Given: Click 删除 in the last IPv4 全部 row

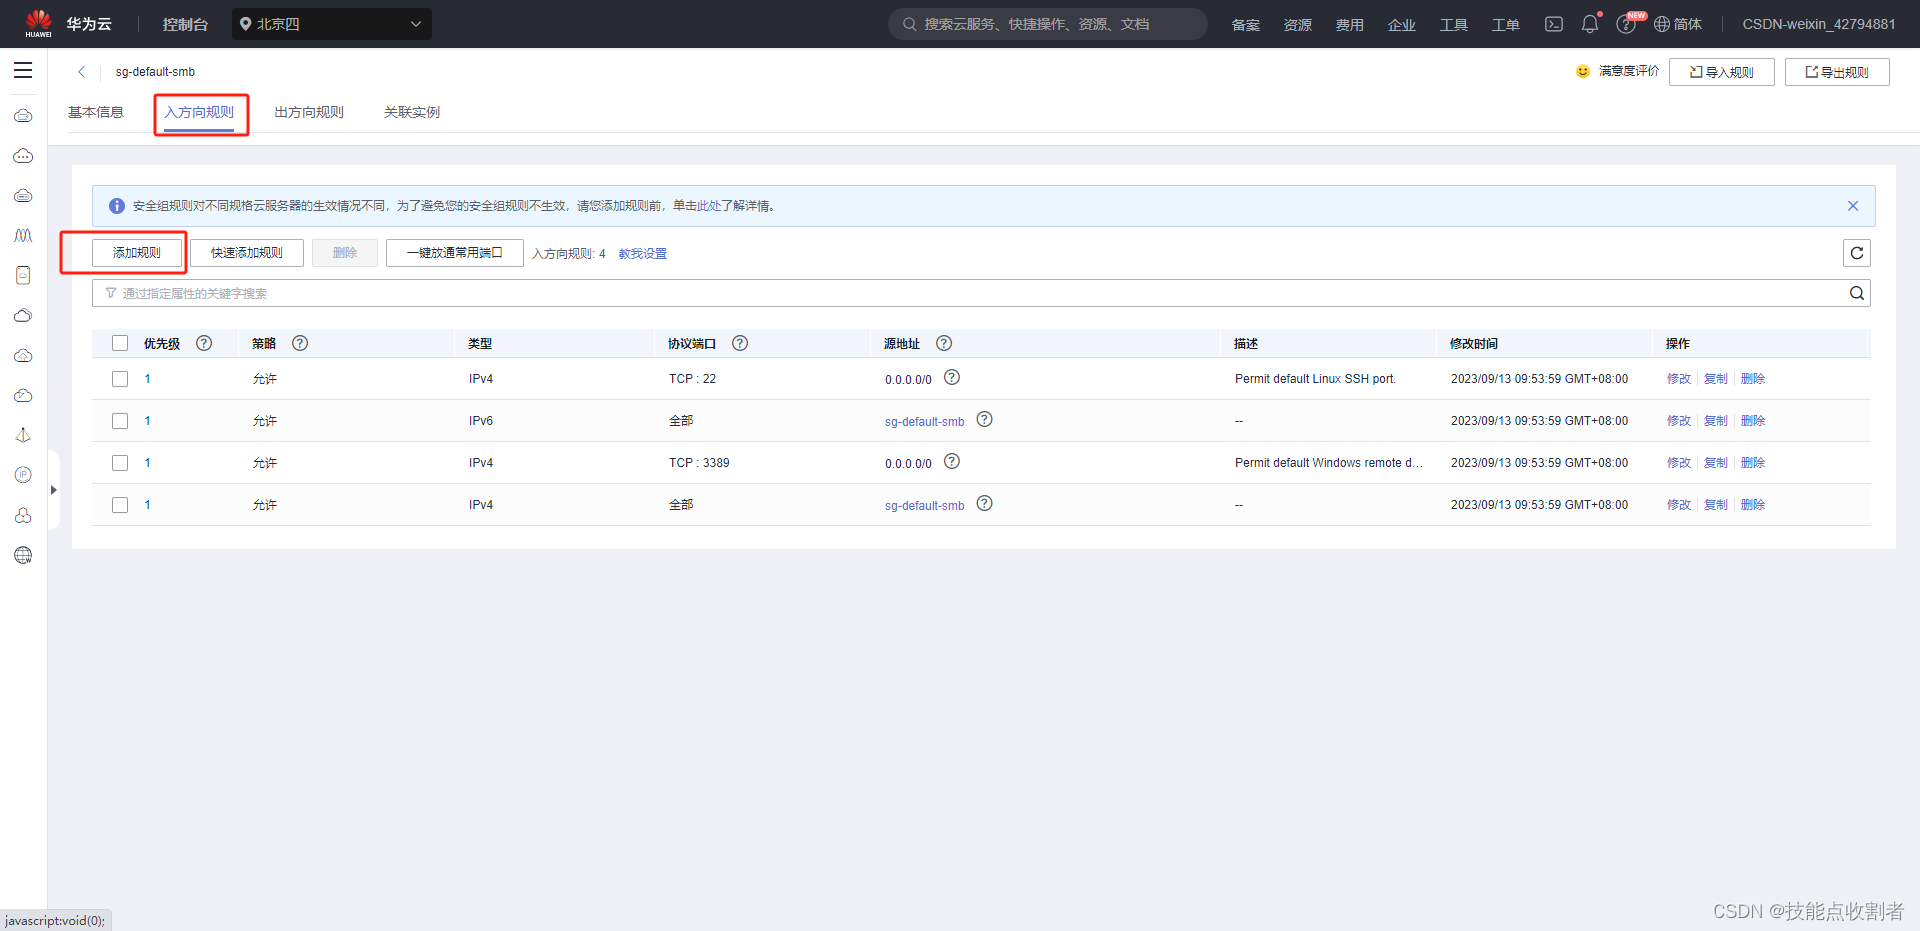Looking at the screenshot, I should (1753, 505).
